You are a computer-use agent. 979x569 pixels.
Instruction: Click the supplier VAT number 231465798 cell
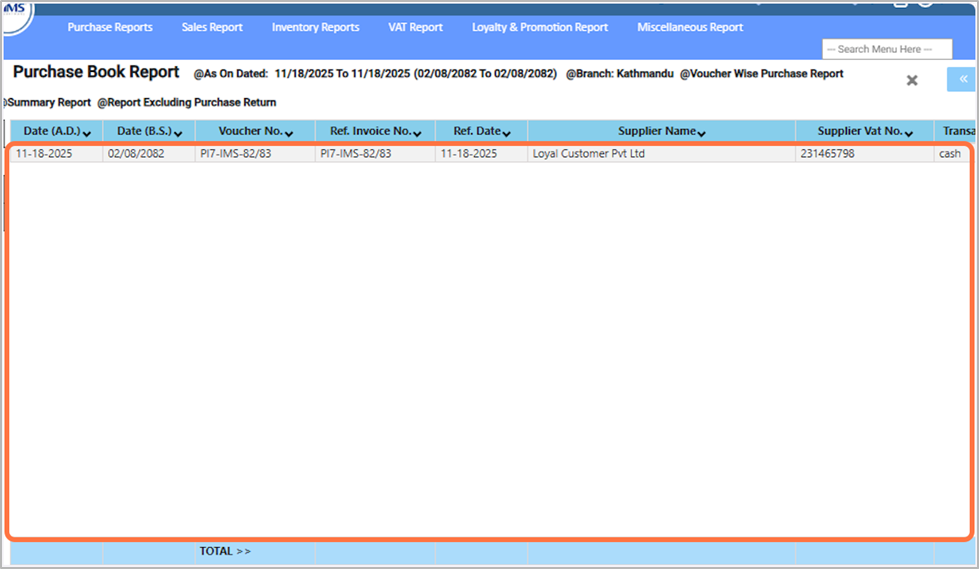(827, 154)
